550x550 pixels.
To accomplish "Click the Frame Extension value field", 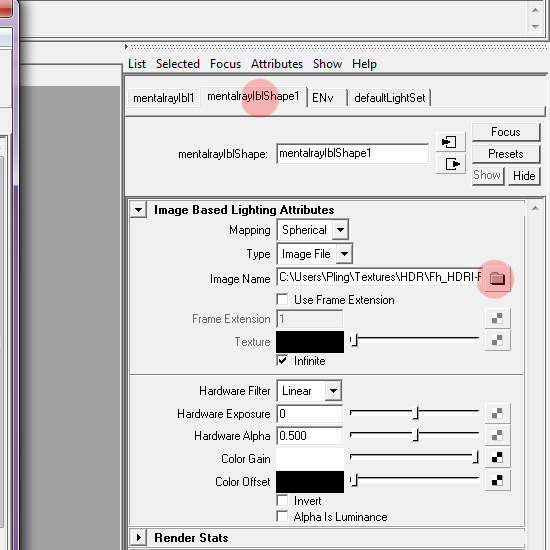I will click(x=309, y=319).
